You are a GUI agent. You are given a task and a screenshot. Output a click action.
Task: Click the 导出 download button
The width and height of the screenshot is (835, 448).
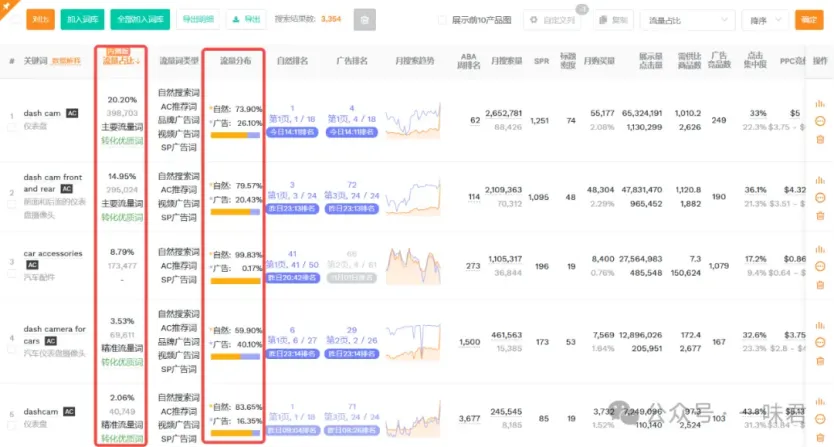(x=246, y=19)
